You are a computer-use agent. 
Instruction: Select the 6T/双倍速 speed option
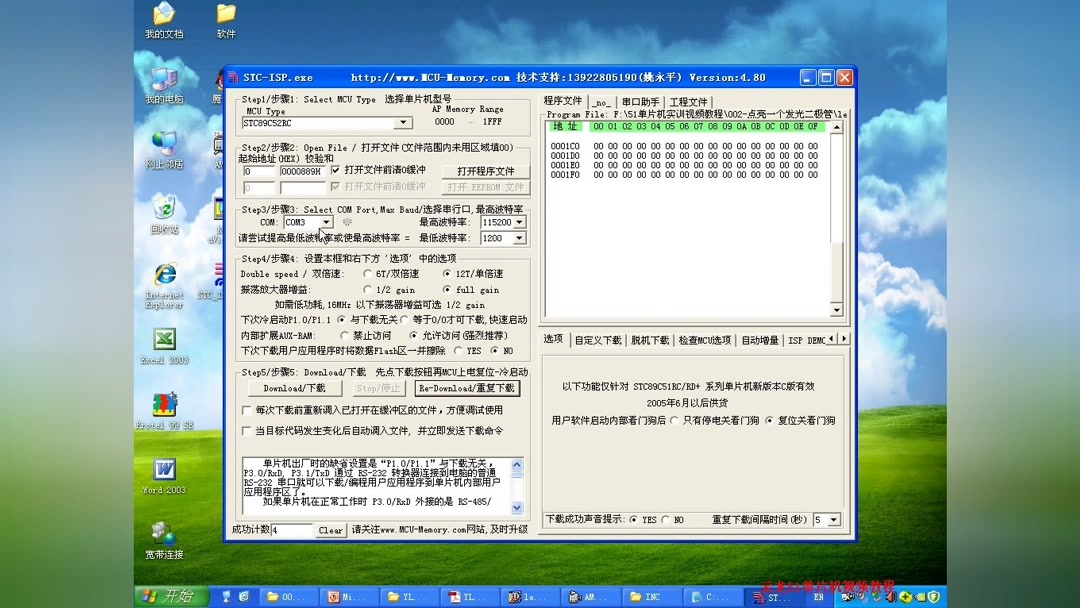point(370,273)
